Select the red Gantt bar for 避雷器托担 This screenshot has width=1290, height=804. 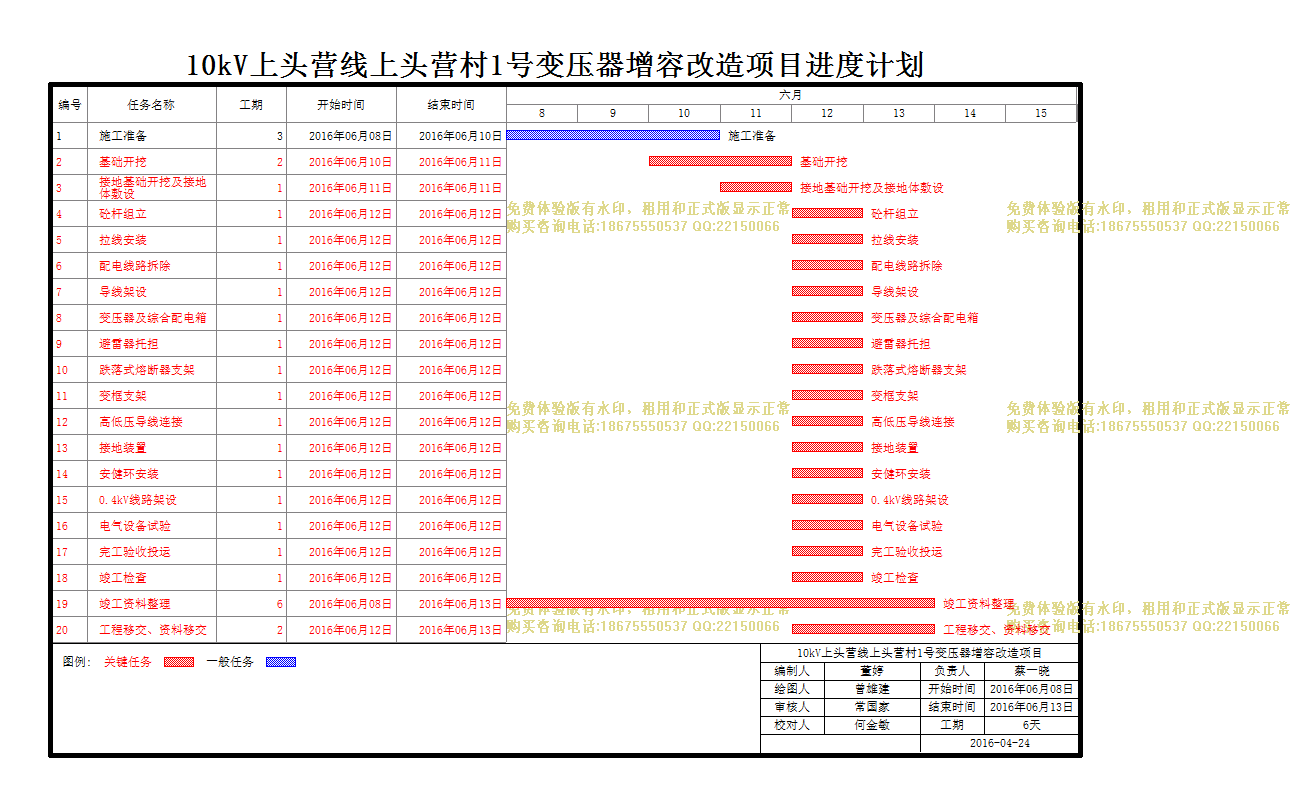point(827,343)
